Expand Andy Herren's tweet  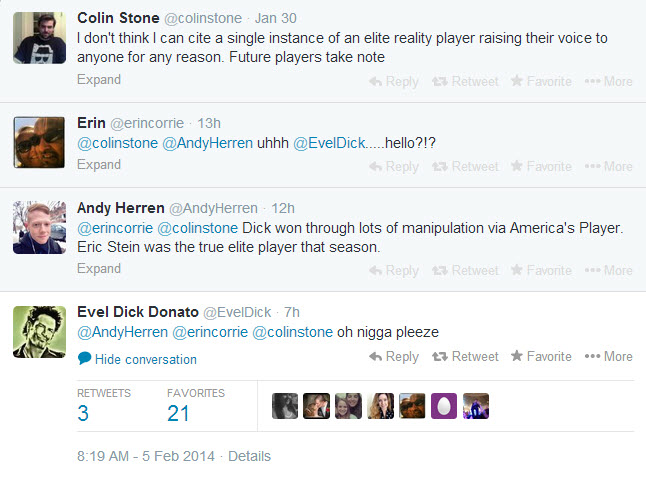(99, 269)
